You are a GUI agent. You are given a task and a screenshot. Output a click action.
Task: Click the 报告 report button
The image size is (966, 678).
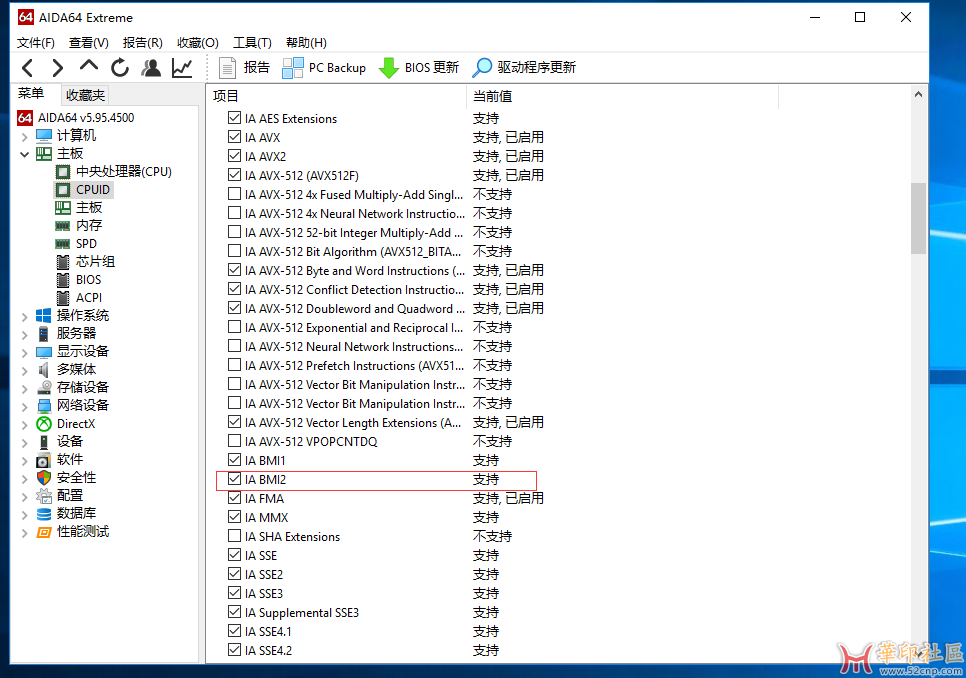[245, 67]
